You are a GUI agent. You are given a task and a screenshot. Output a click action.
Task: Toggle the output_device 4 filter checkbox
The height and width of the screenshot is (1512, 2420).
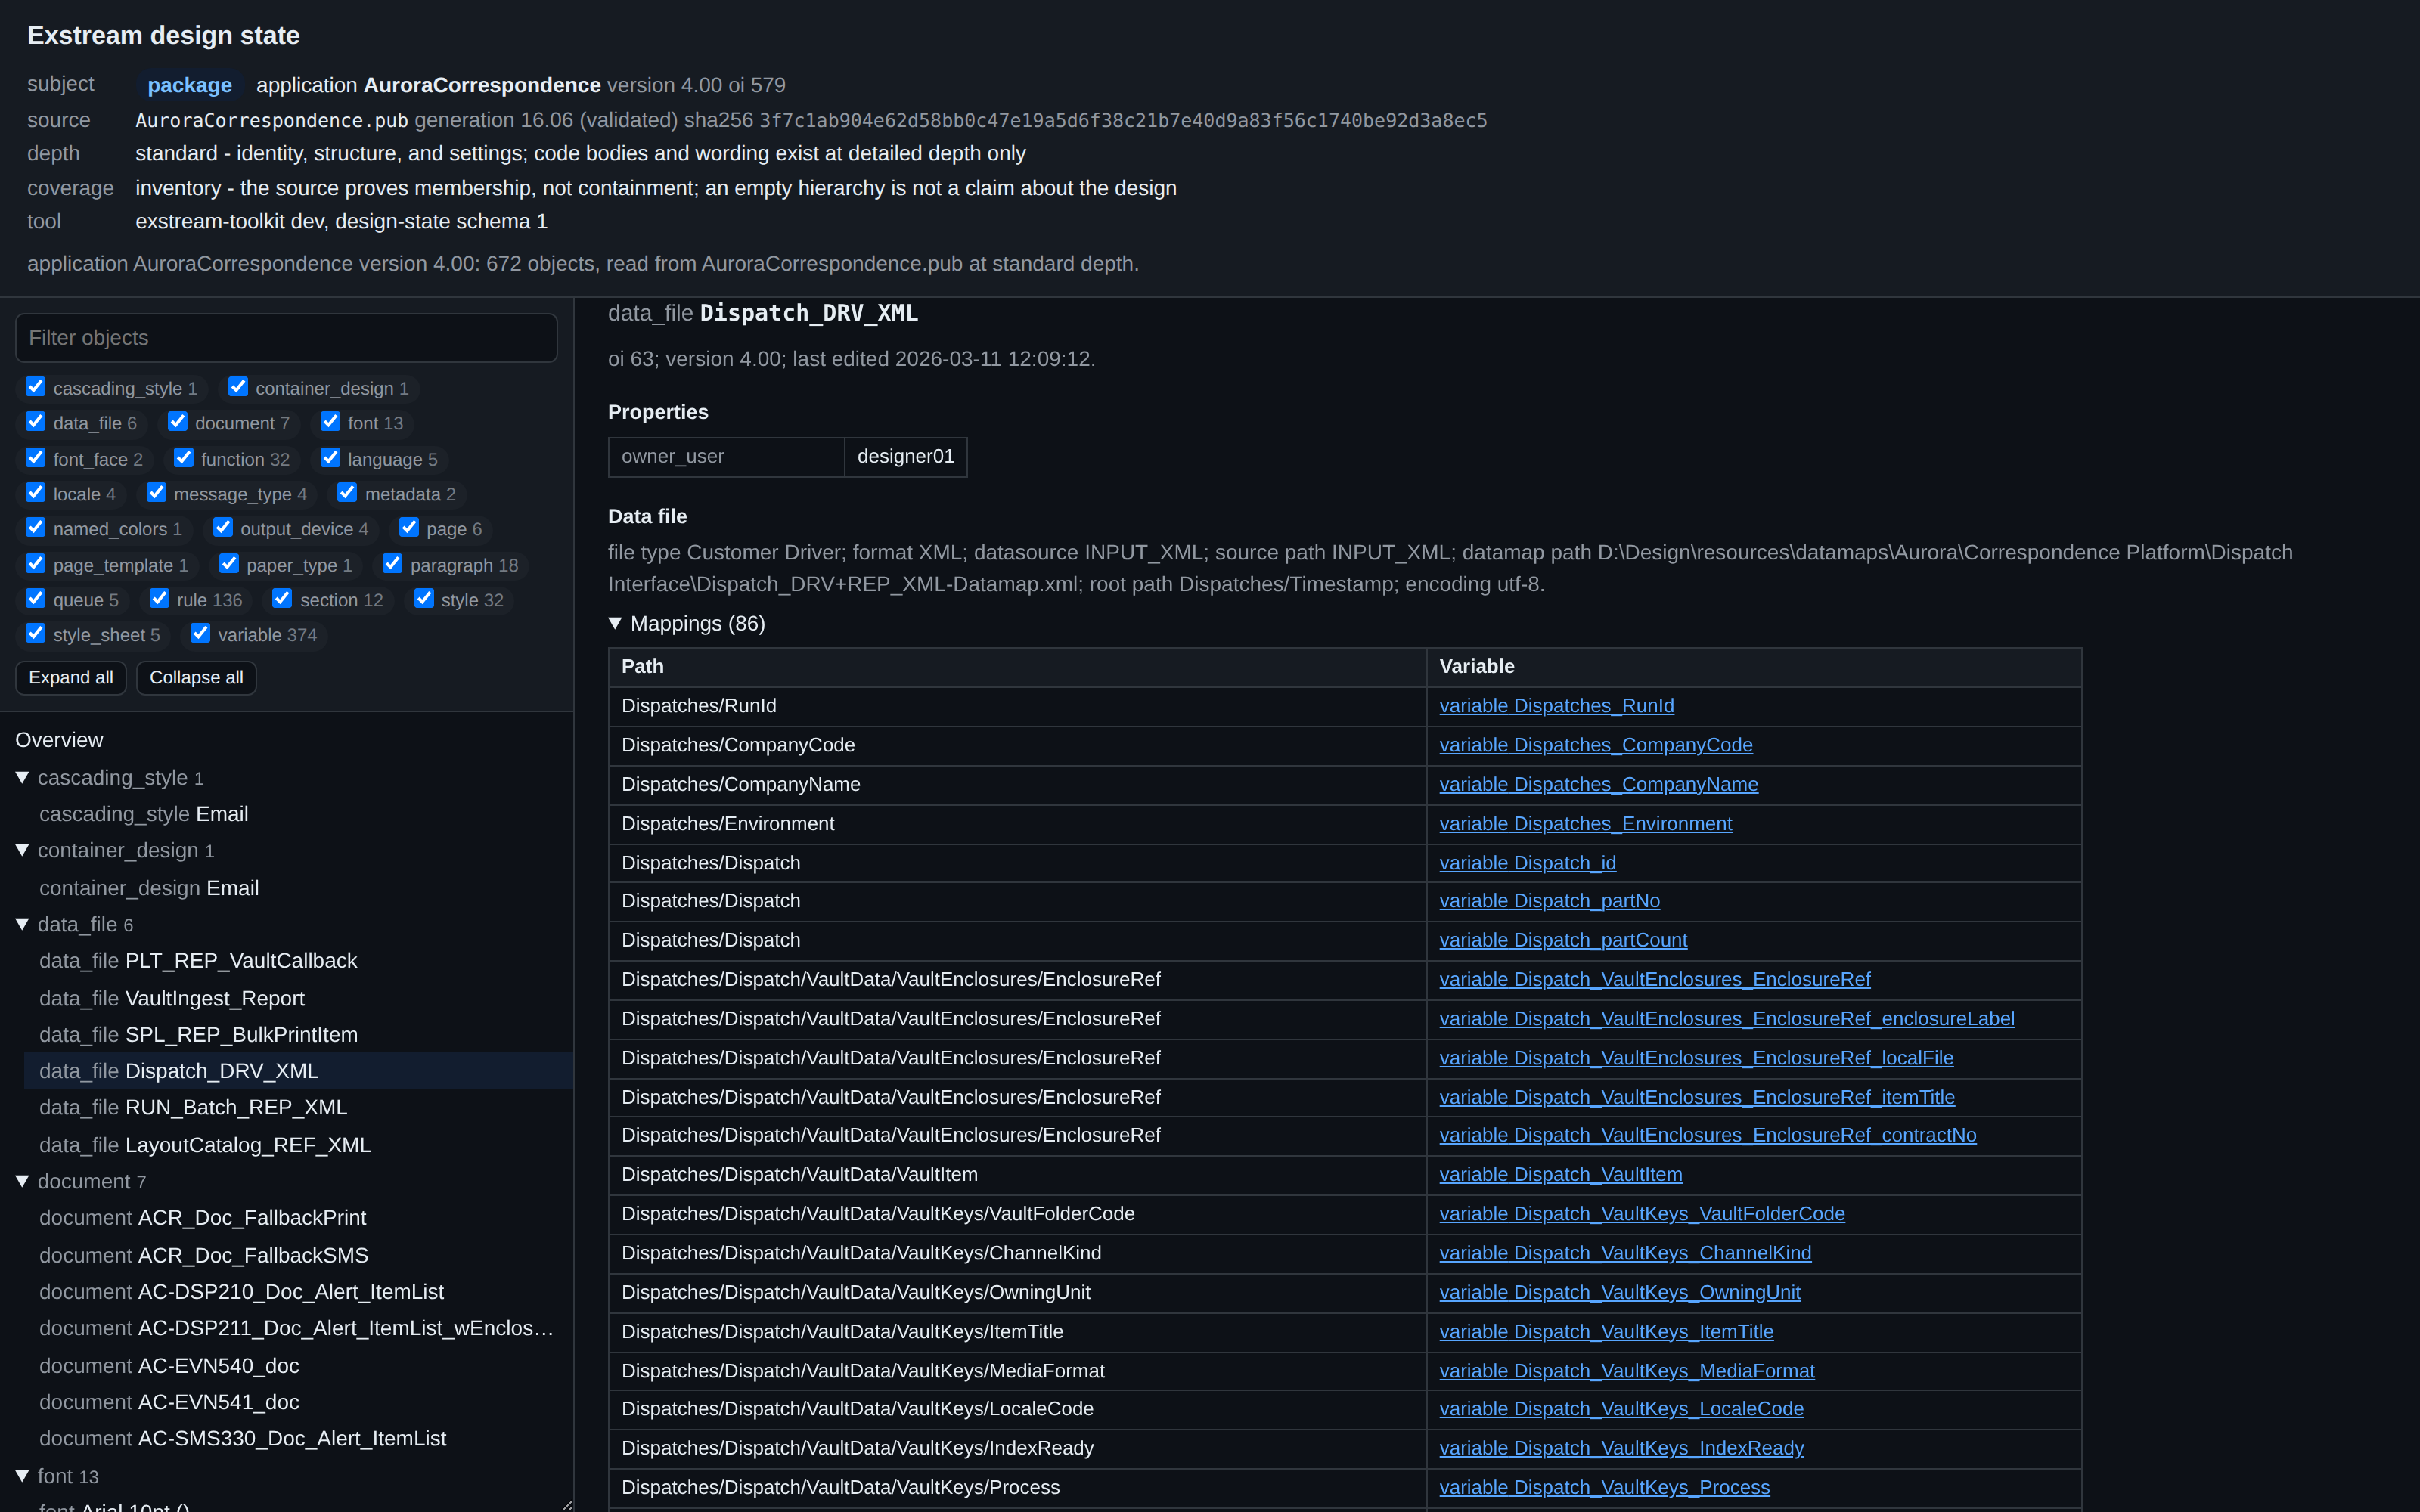pyautogui.click(x=223, y=528)
